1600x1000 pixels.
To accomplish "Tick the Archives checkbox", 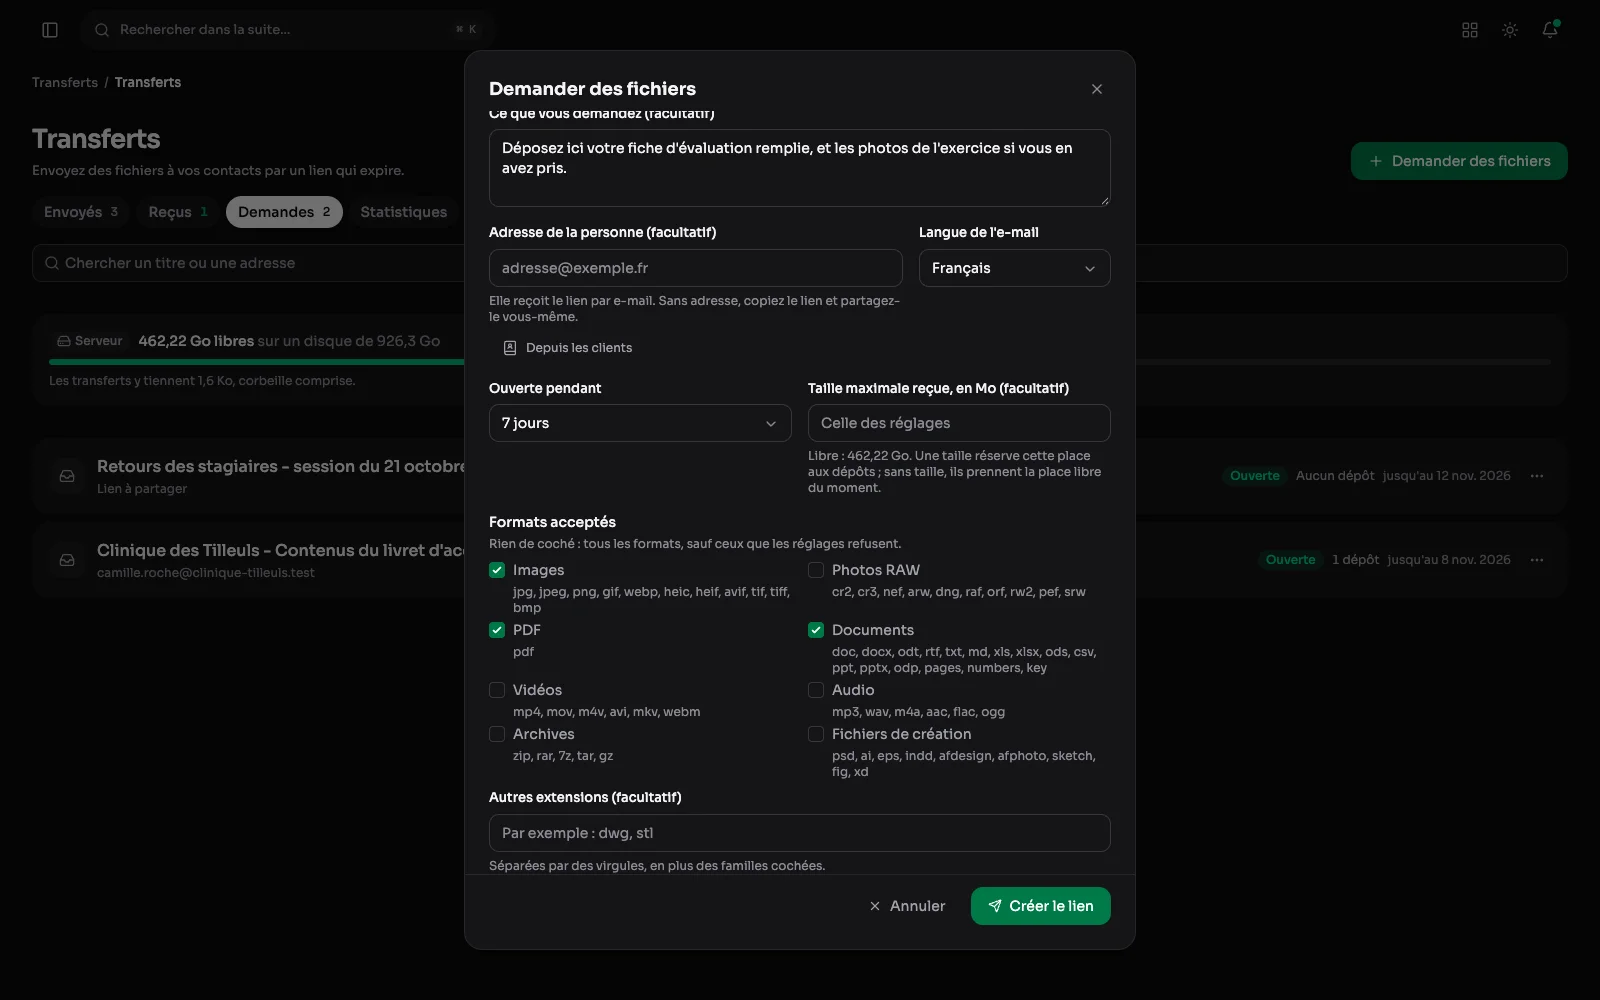I will 497,734.
